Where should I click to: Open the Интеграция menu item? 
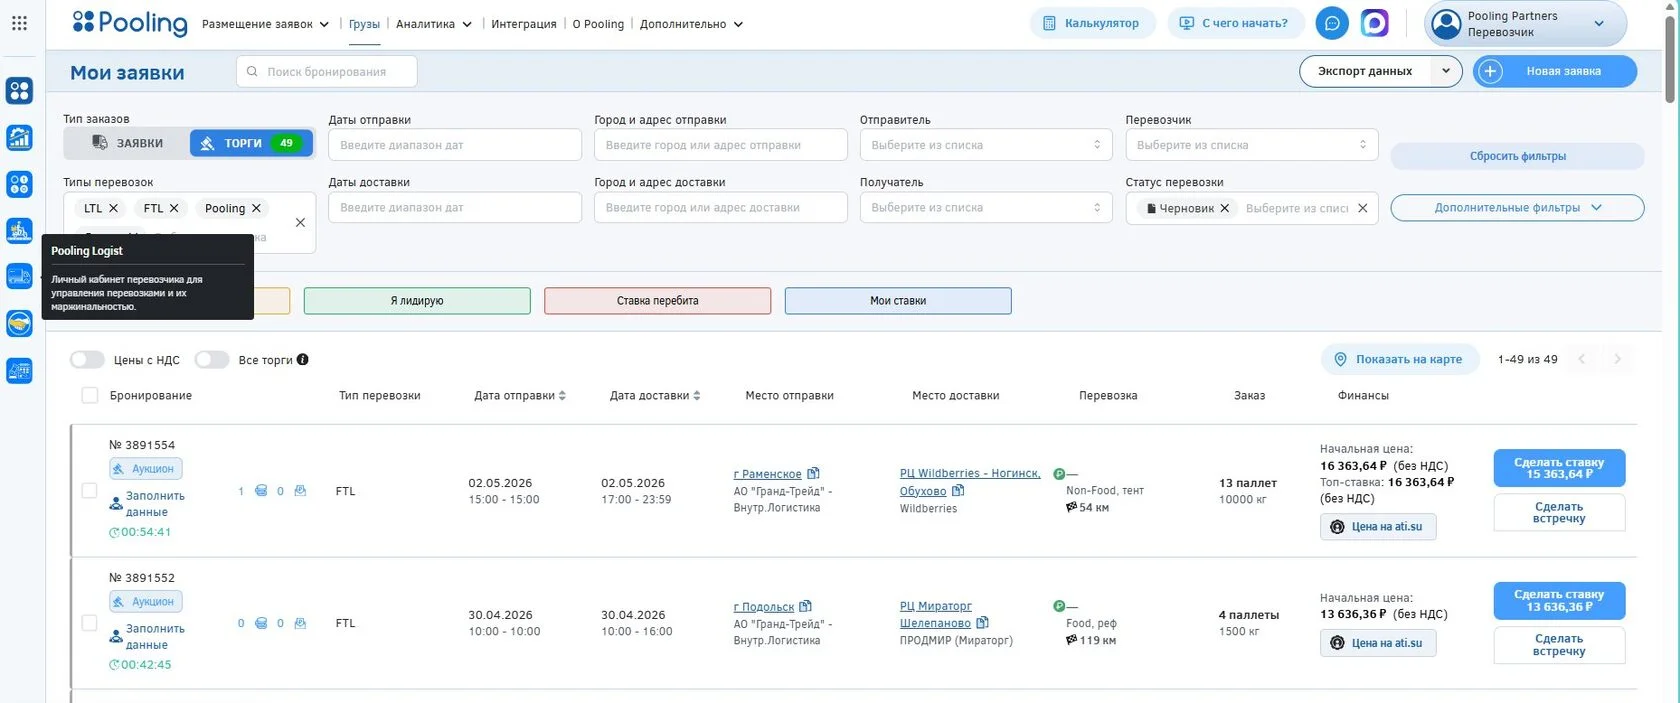524,24
